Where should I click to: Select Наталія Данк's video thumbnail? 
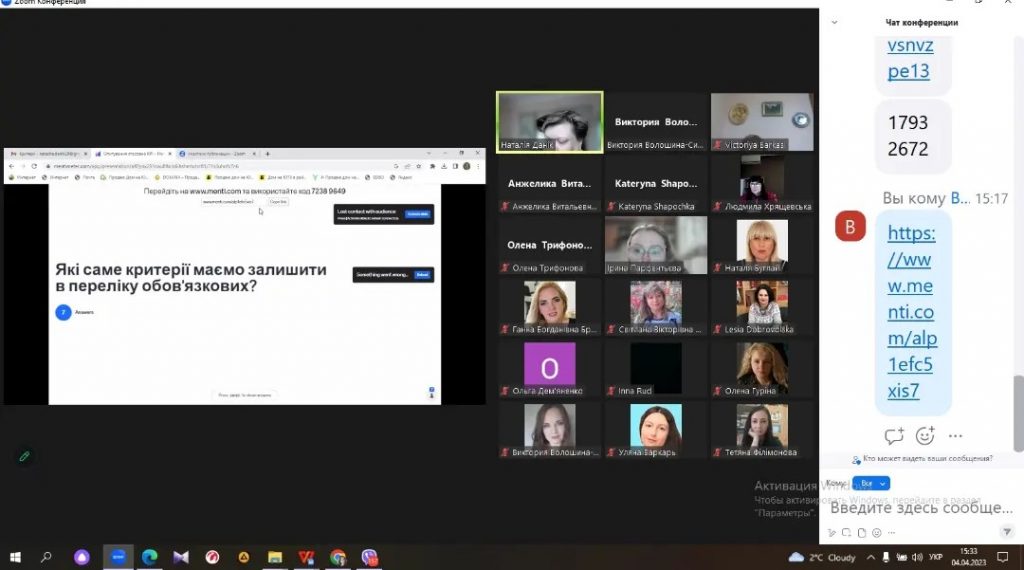[x=550, y=122]
